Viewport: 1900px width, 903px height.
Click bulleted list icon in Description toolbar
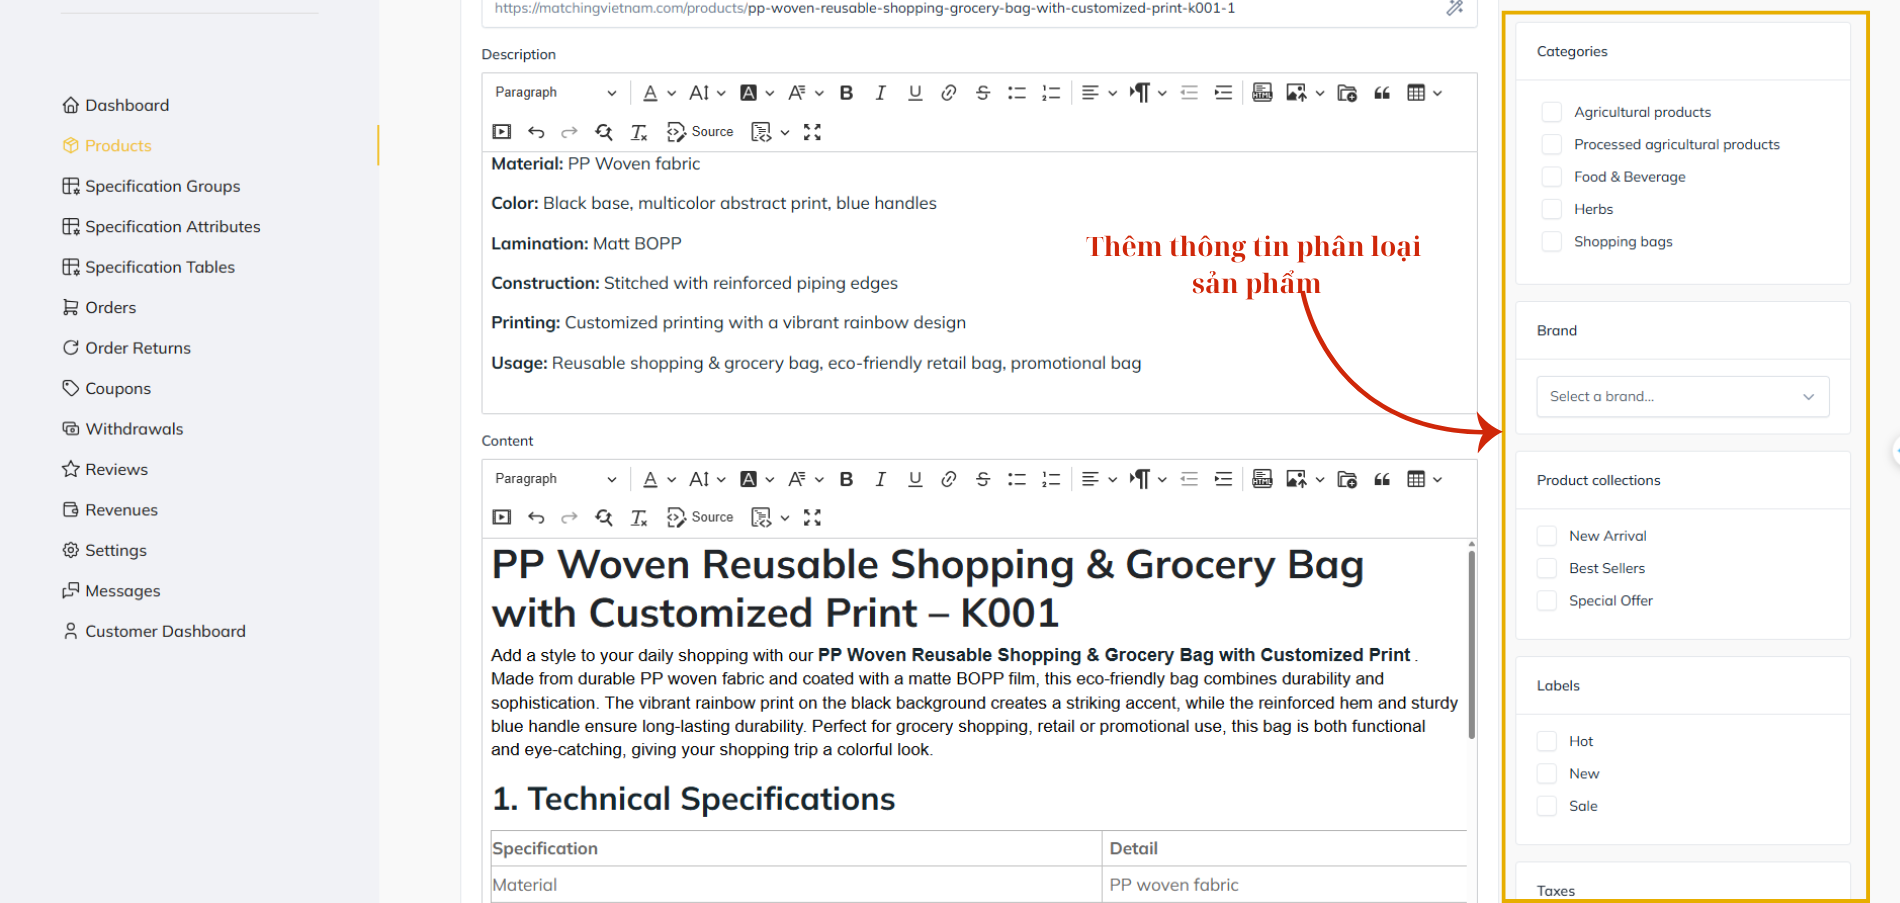click(1017, 93)
